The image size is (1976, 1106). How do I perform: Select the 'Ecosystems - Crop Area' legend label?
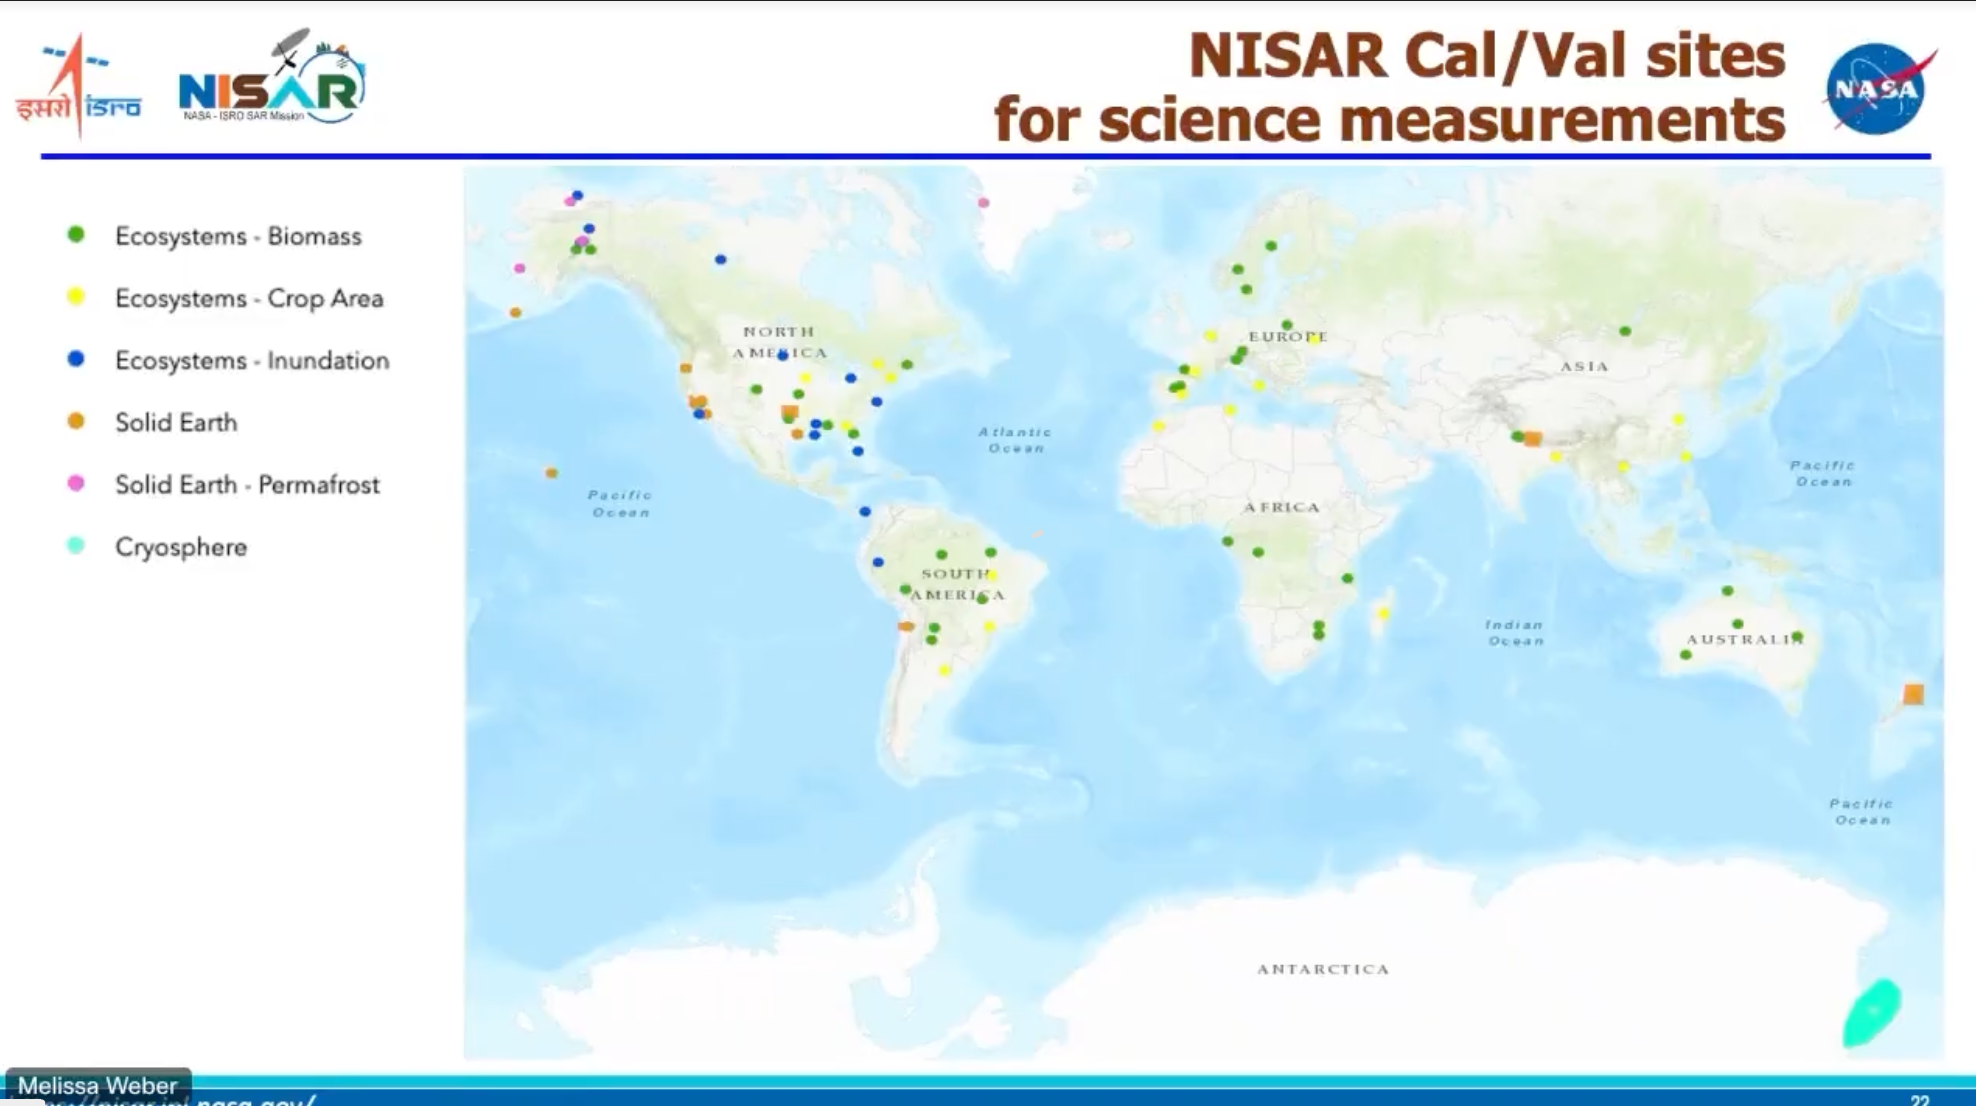pos(249,298)
